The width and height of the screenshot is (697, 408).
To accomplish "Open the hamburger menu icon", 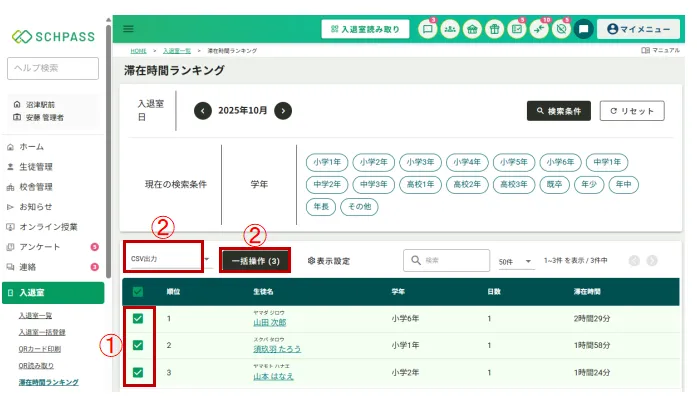I will coord(129,30).
